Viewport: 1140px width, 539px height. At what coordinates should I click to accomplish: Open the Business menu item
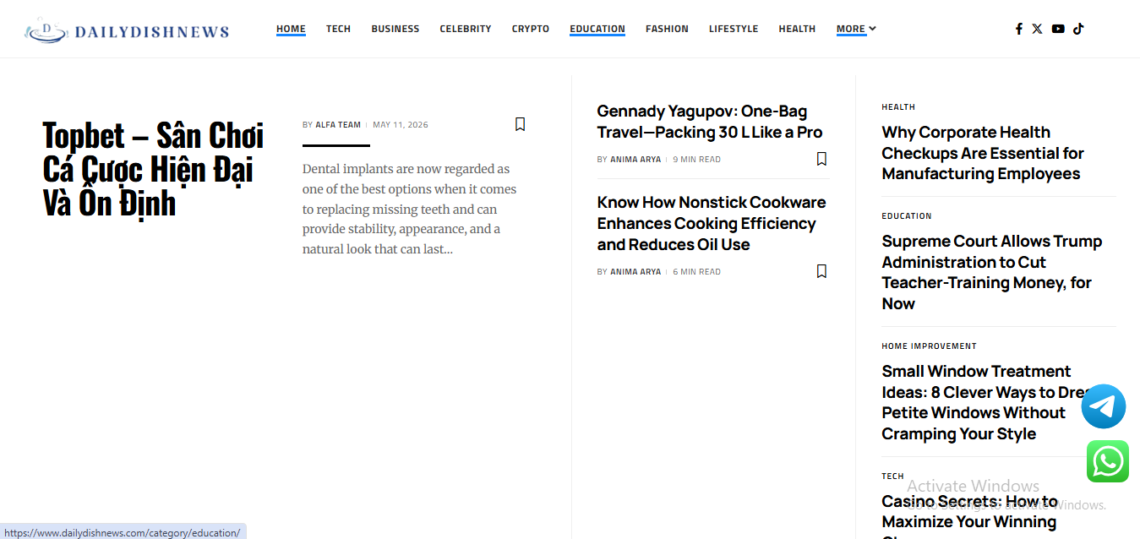(395, 29)
